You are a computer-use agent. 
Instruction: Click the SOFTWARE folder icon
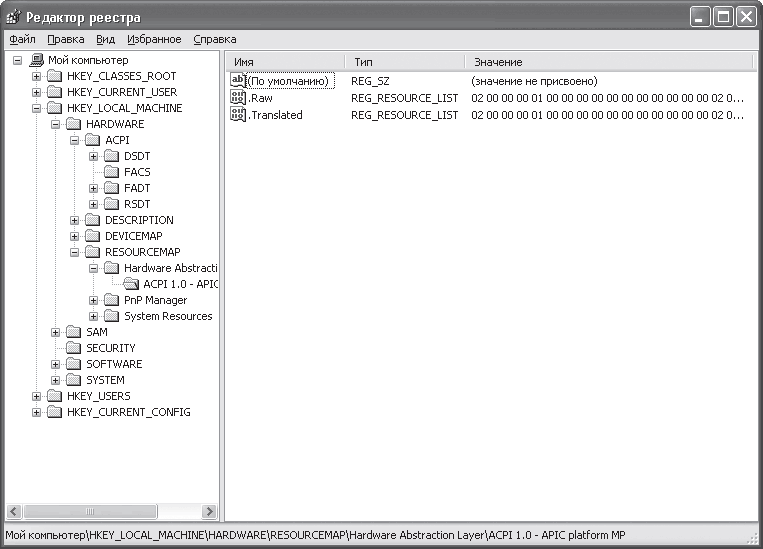pos(73,364)
